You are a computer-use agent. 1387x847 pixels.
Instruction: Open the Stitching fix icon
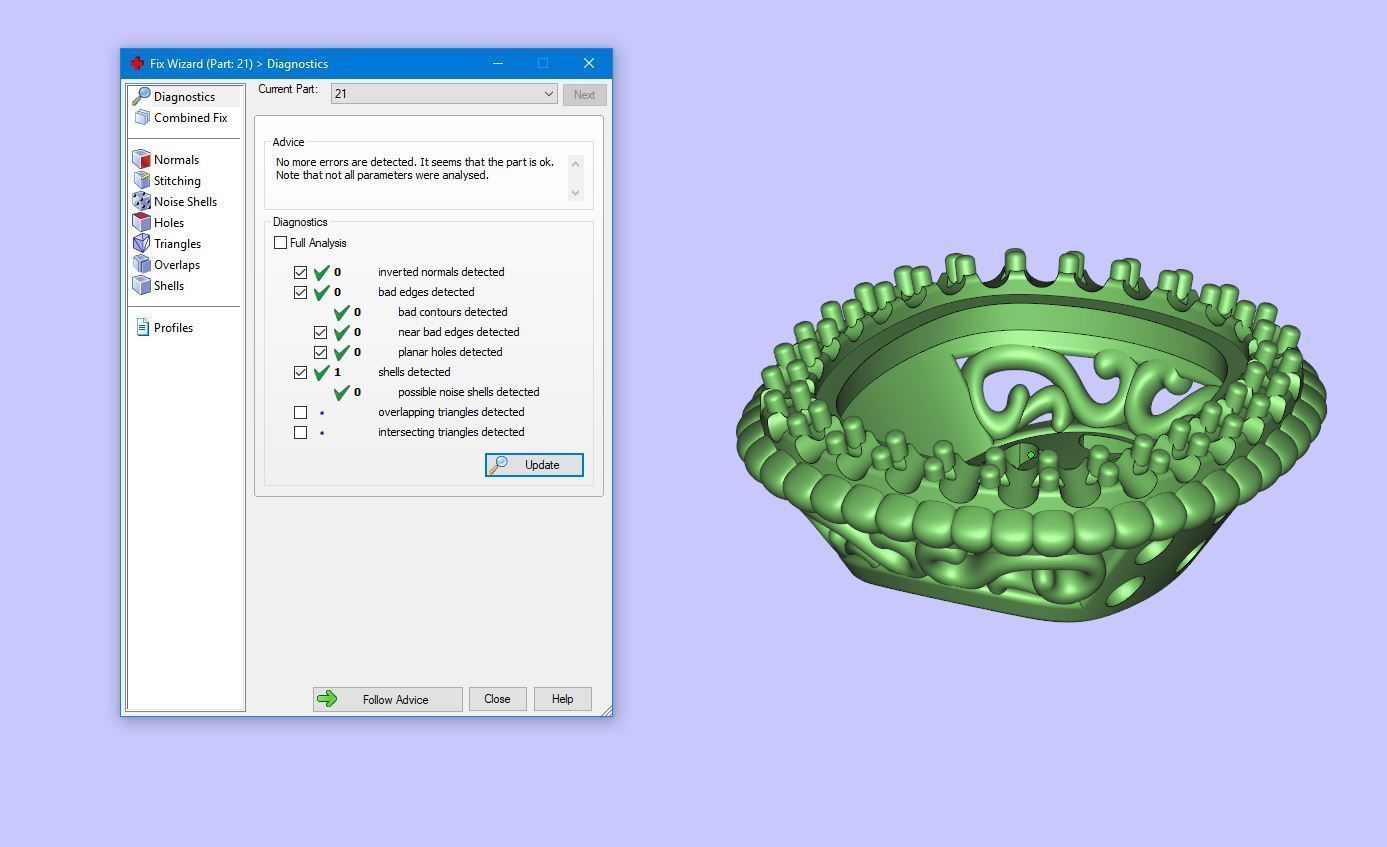pos(142,181)
